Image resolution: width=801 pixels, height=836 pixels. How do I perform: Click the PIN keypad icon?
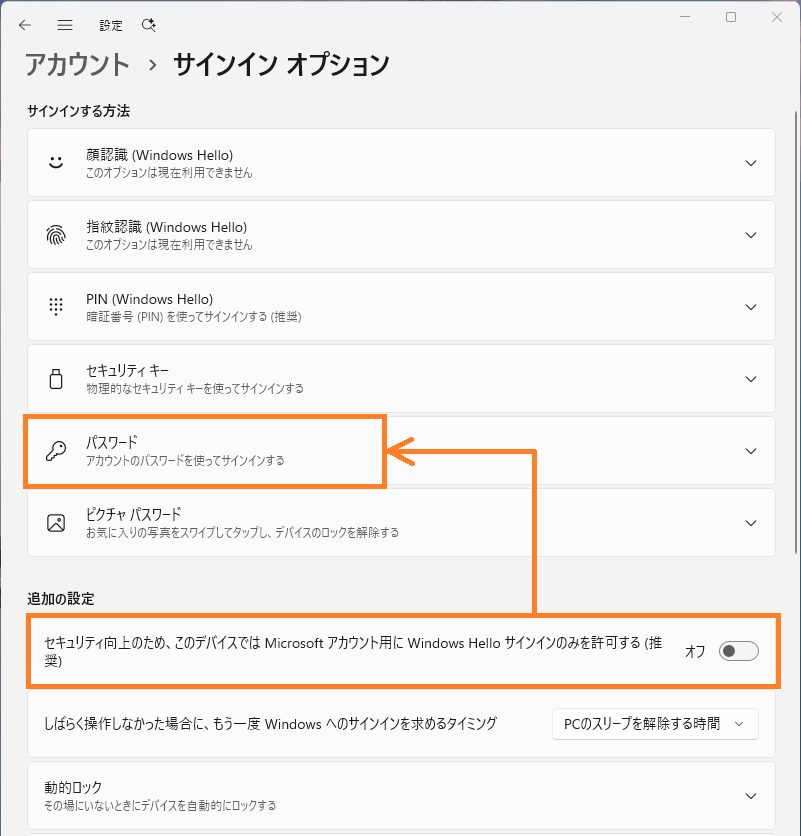56,307
